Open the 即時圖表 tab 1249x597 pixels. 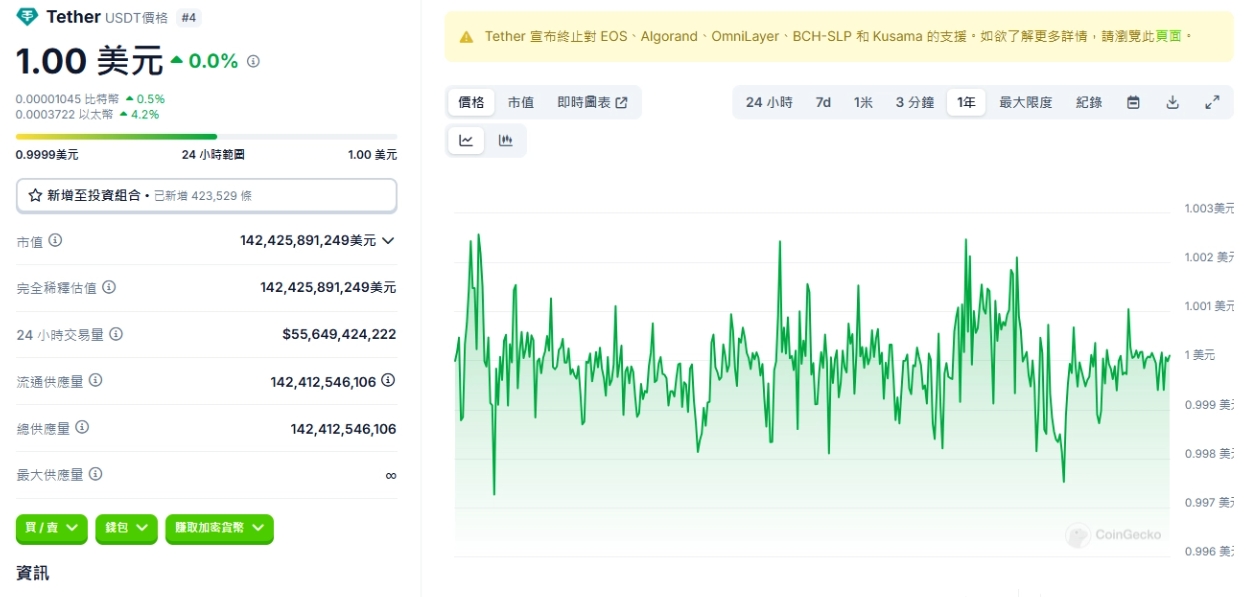tap(592, 102)
